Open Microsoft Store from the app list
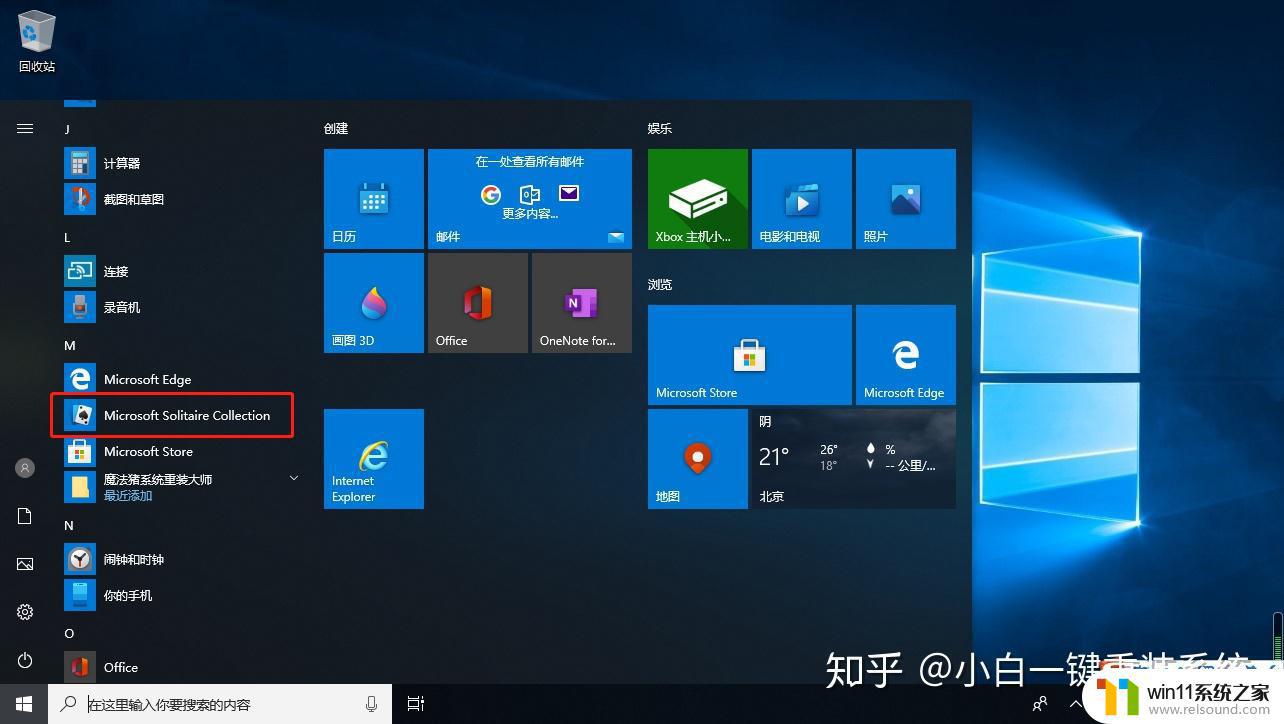Screen dimensions: 1284x724 182,451
